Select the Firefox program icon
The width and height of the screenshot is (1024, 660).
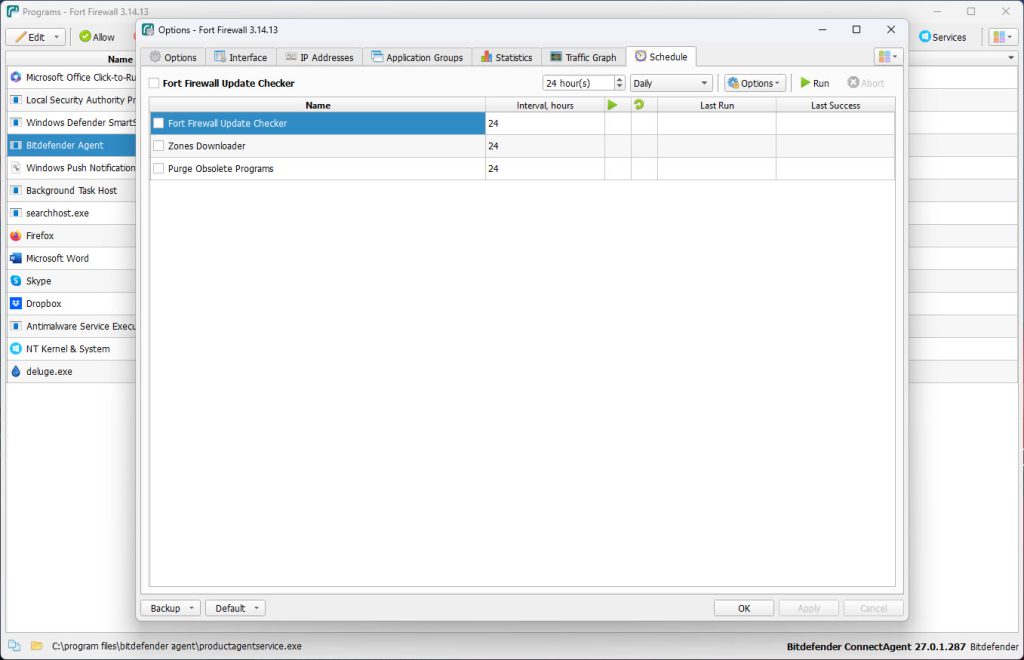(16, 236)
